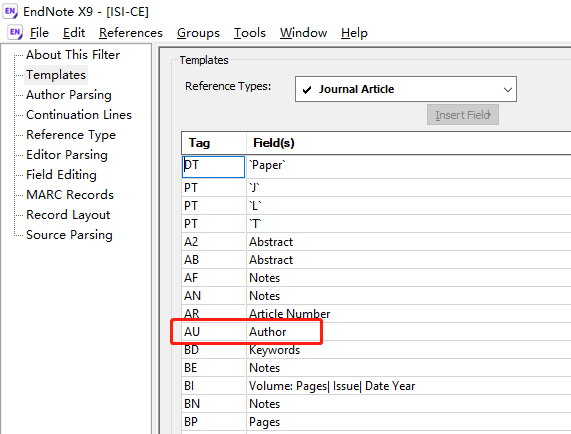Open the Groups menu

click(198, 33)
